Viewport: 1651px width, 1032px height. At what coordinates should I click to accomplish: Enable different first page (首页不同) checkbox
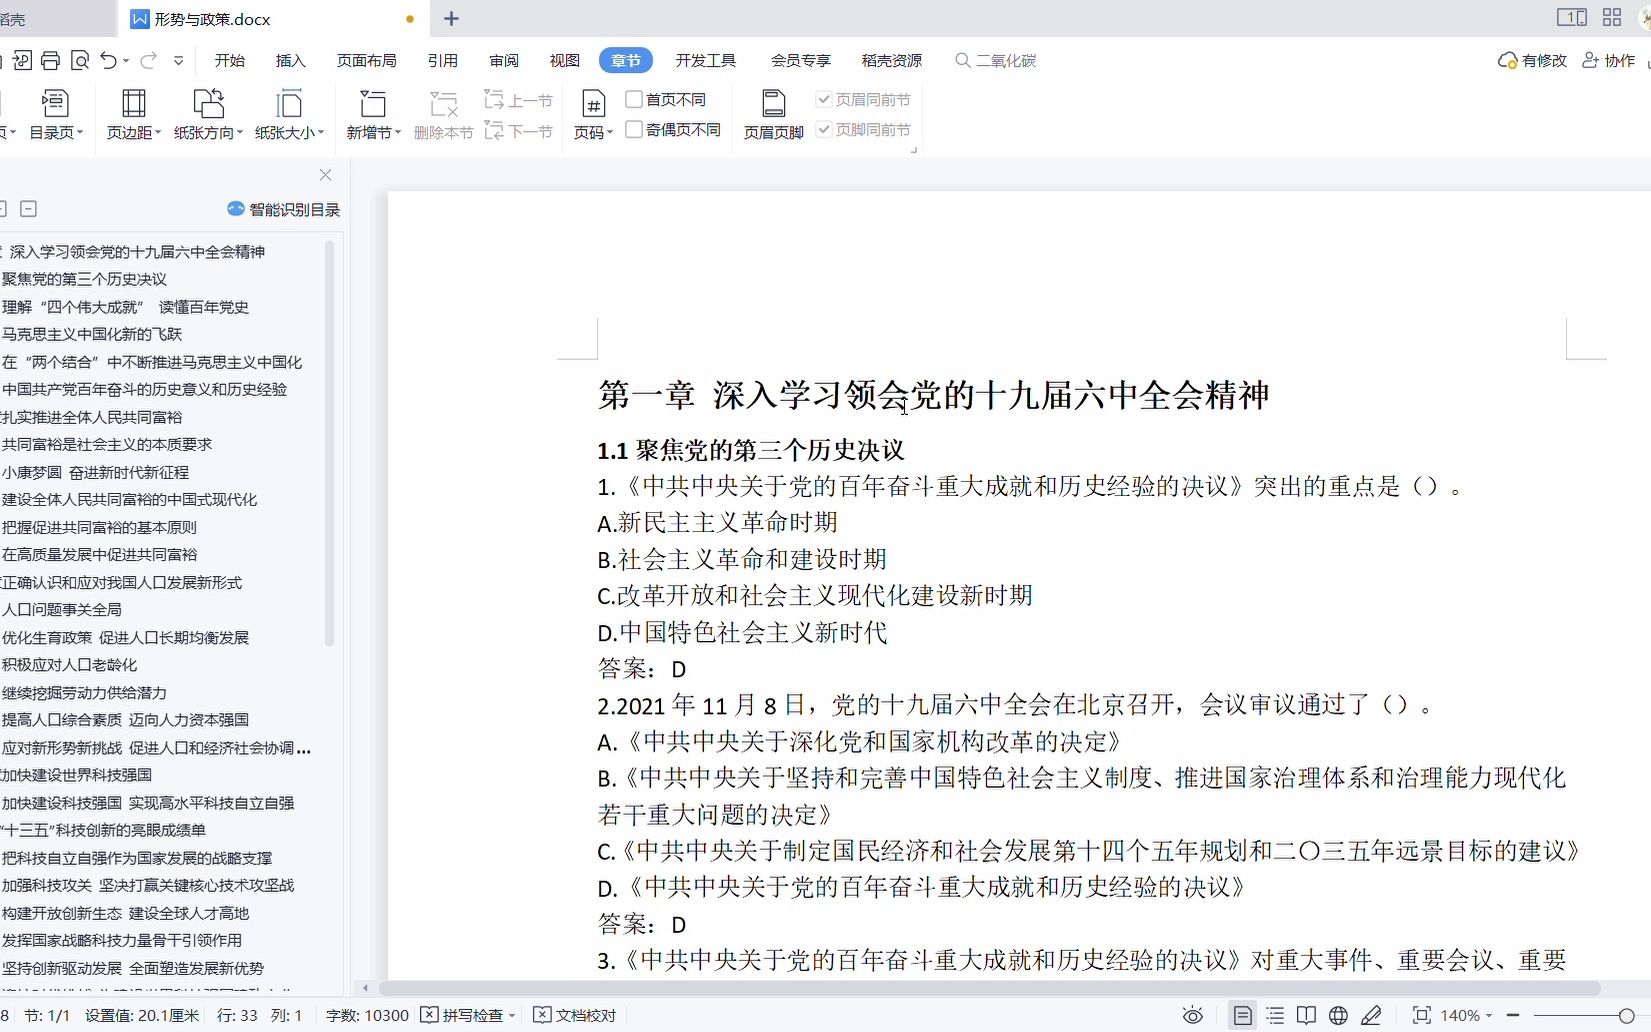666,99
